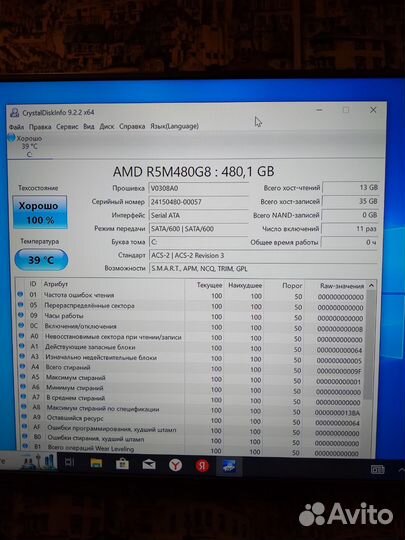The width and height of the screenshot is (405, 540).
Task: Click the status icon for attribute A6
Action: click(x=23, y=387)
